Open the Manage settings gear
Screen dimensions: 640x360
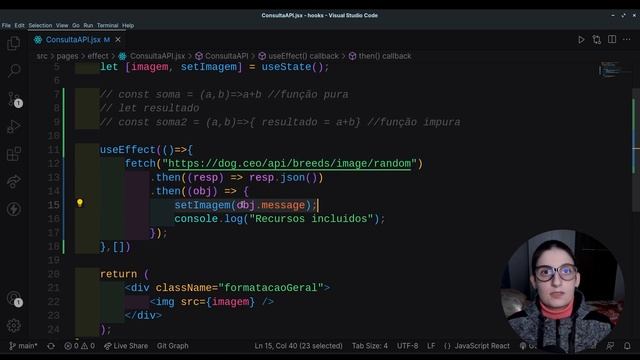click(x=13, y=325)
